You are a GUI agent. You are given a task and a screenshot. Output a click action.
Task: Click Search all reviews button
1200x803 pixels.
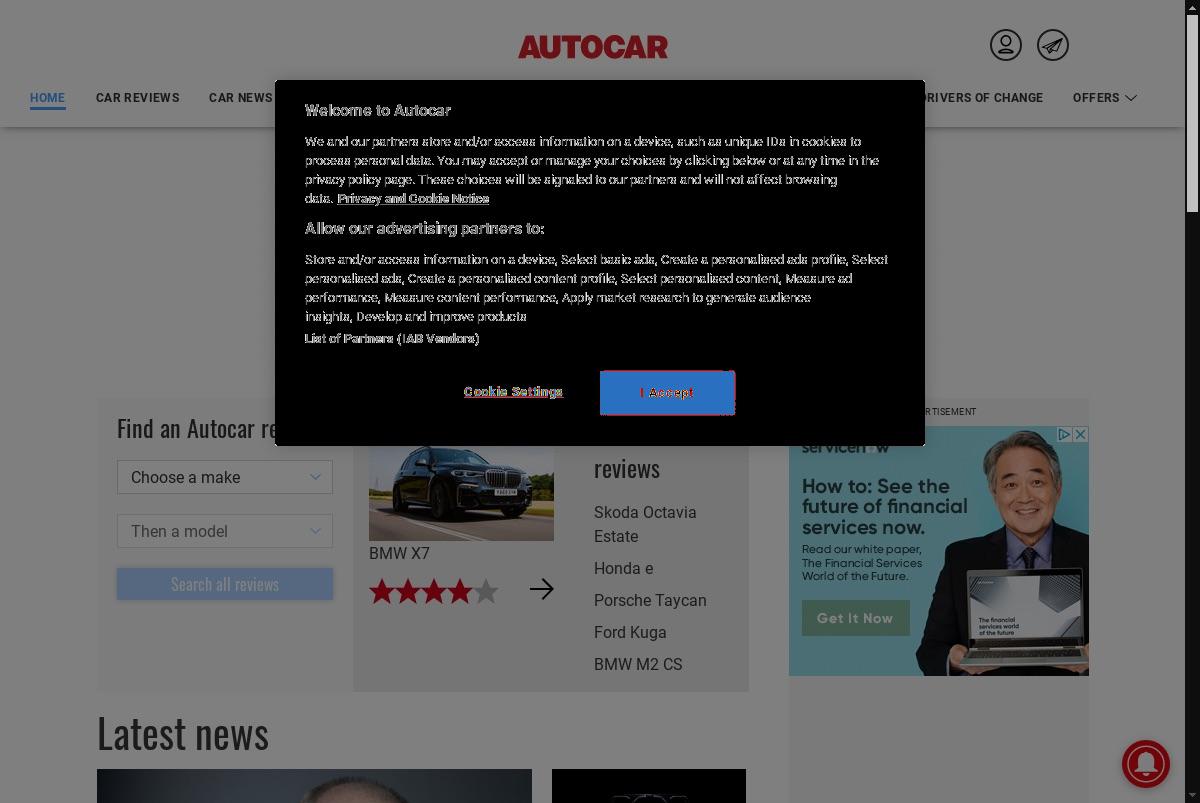pos(225,584)
